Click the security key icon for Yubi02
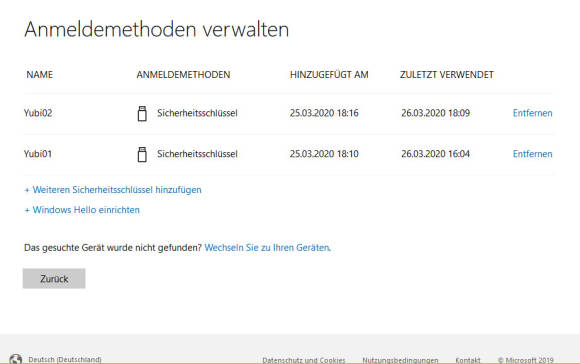The height and width of the screenshot is (364, 580). pyautogui.click(x=142, y=114)
